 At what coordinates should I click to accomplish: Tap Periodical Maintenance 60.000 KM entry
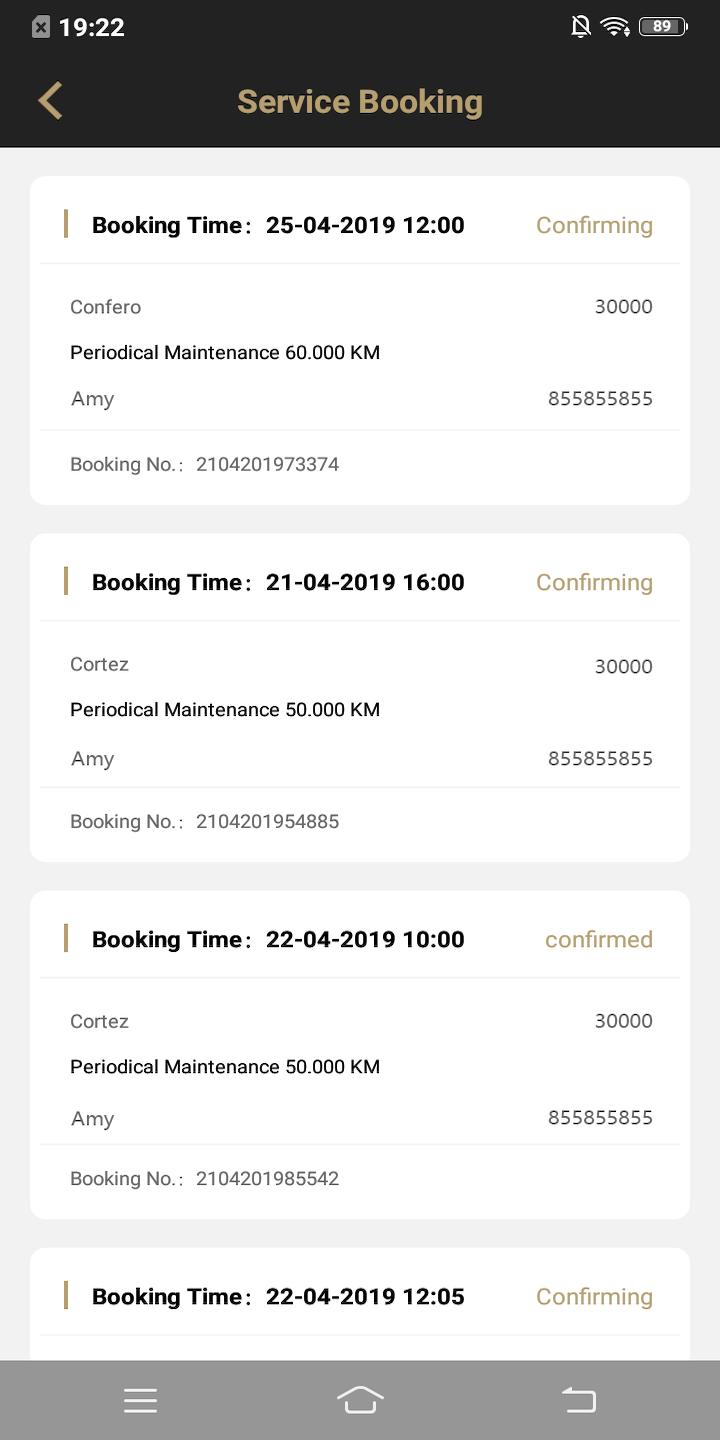pyautogui.click(x=225, y=352)
